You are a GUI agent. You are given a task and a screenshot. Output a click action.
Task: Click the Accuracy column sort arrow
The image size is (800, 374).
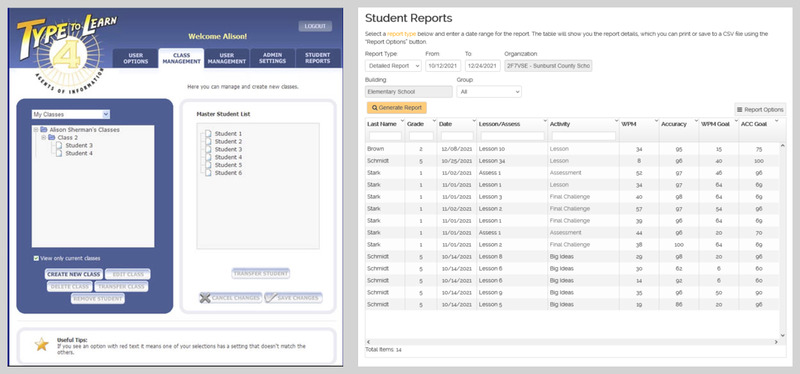696,121
